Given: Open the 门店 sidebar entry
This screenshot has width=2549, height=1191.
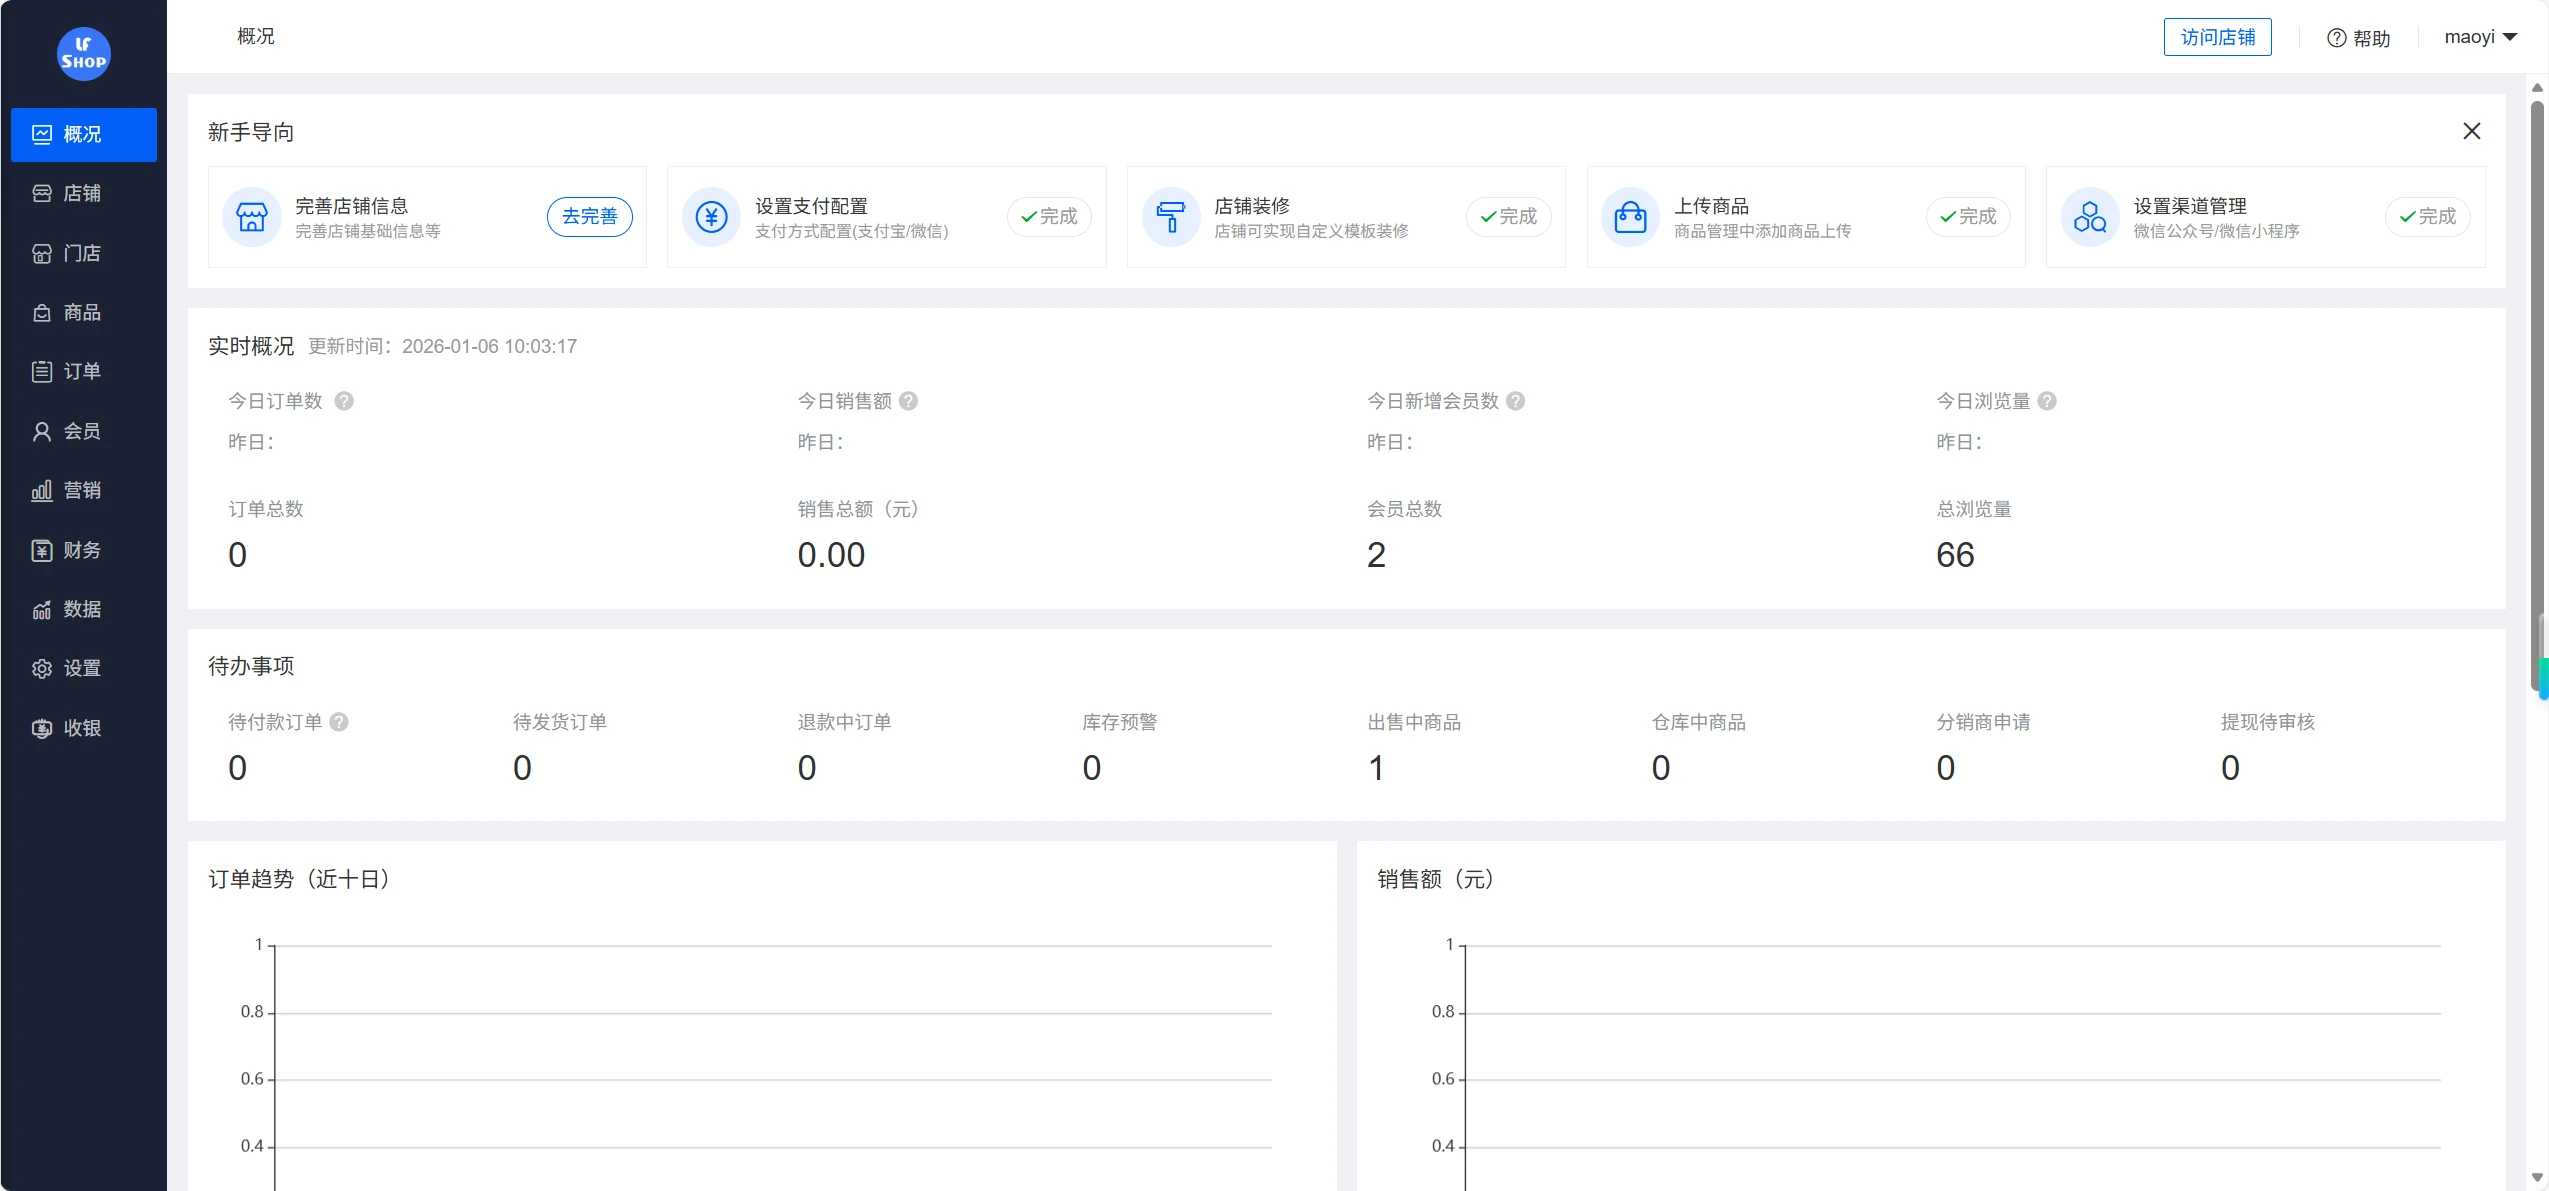Looking at the screenshot, I should (83, 253).
